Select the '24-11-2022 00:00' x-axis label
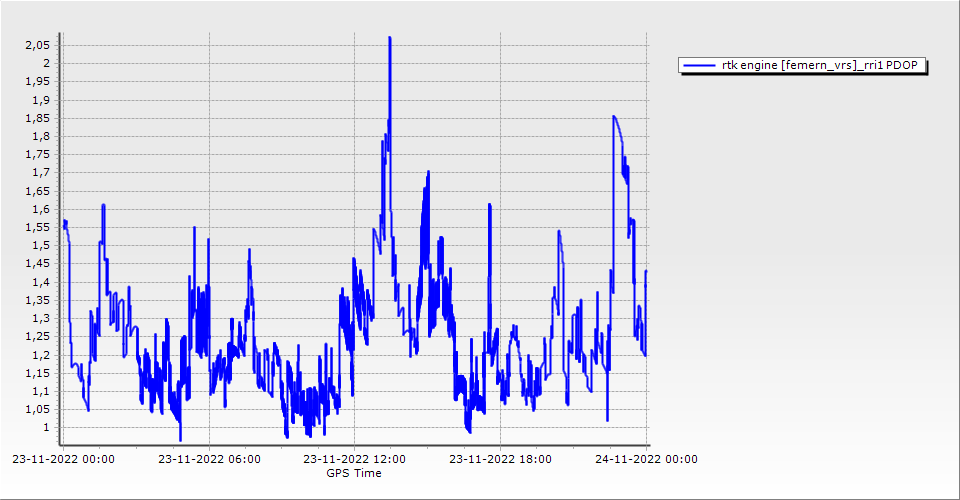 645,460
